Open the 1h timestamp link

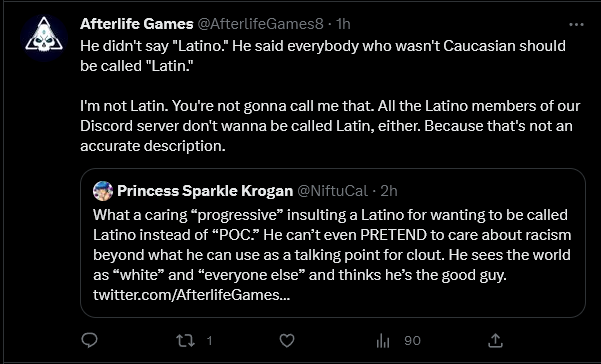pos(343,24)
